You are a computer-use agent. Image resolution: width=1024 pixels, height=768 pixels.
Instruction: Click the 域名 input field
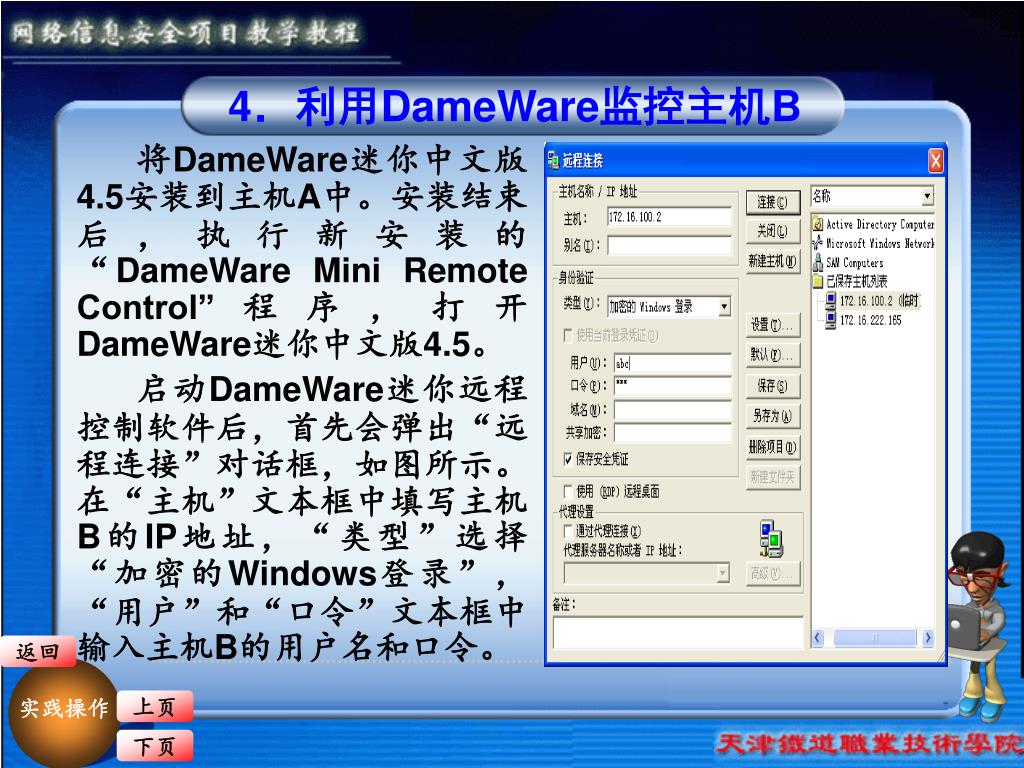[673, 409]
